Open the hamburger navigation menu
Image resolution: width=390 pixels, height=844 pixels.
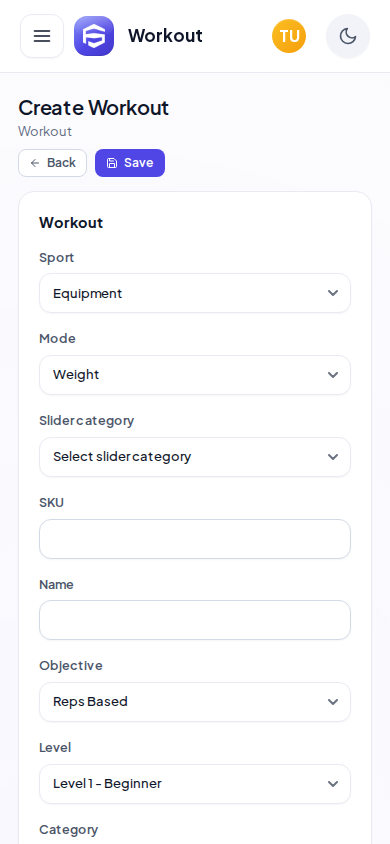42,36
